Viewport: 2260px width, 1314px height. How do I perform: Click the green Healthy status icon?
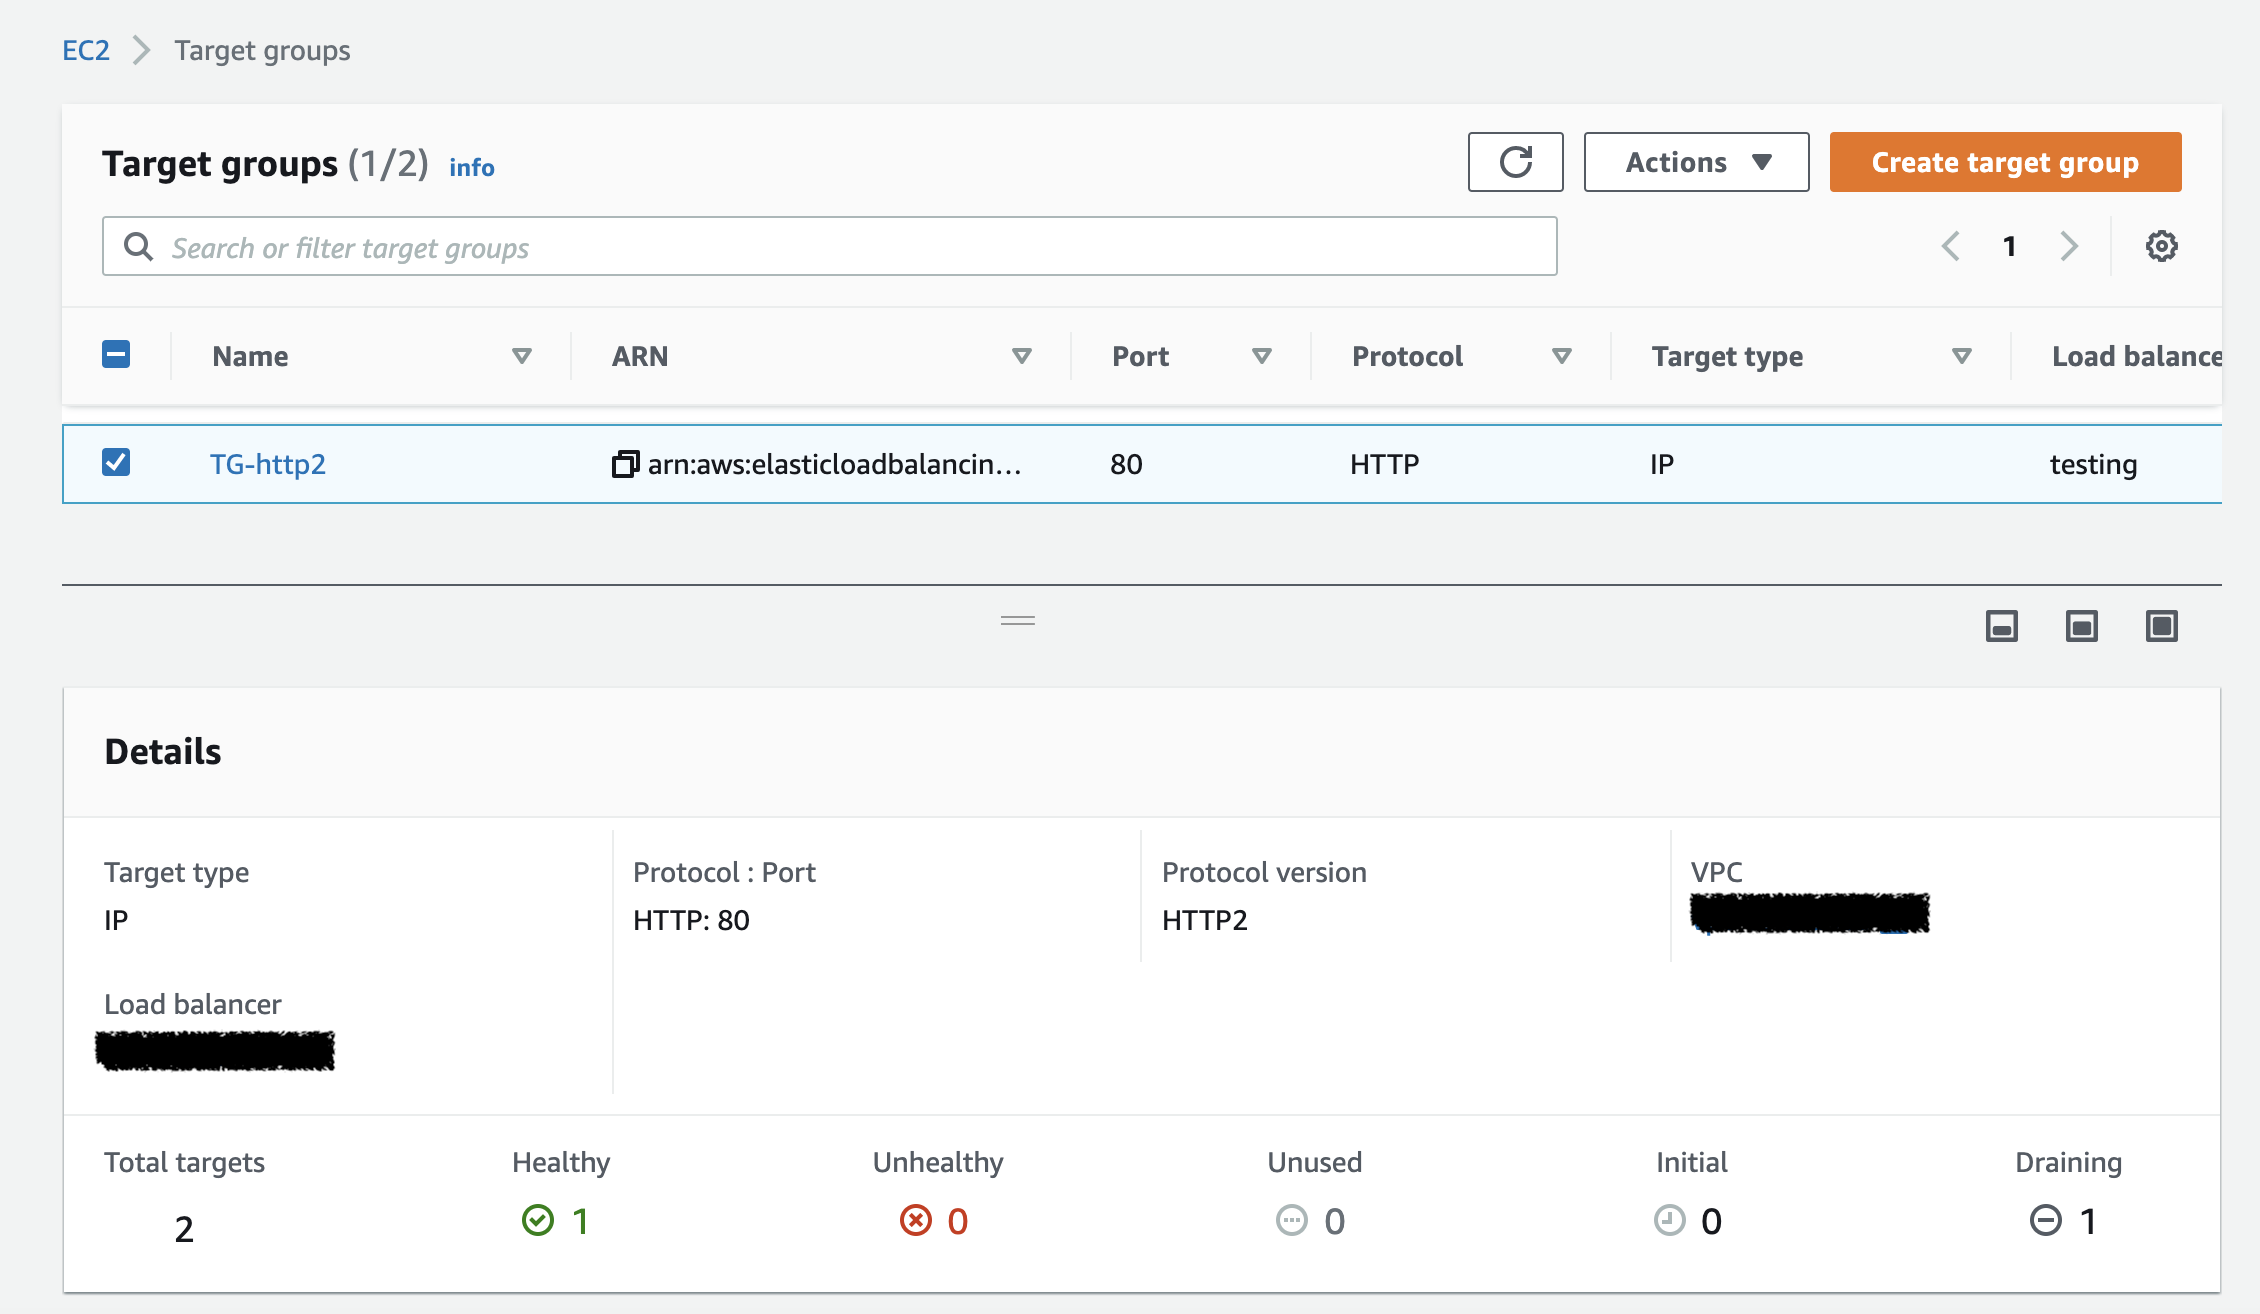pos(539,1220)
